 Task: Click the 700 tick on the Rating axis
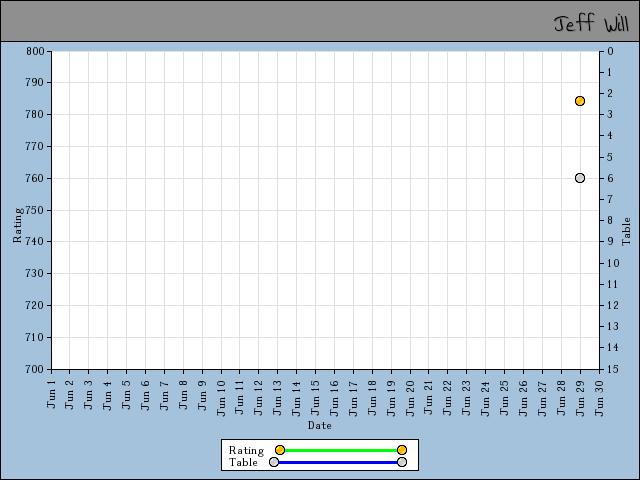coord(35,369)
